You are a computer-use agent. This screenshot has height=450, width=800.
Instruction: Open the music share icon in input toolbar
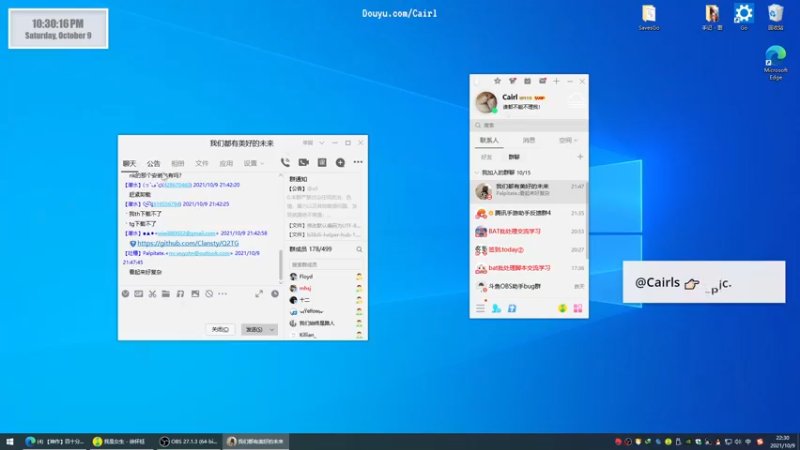[x=180, y=294]
